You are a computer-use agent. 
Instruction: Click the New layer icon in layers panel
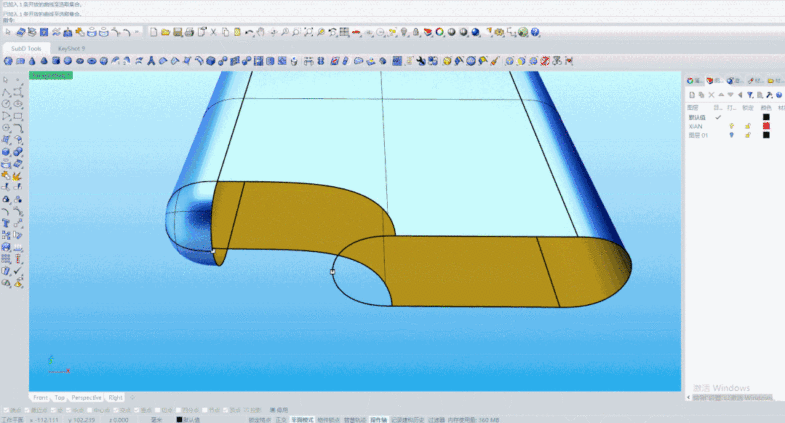tap(691, 94)
